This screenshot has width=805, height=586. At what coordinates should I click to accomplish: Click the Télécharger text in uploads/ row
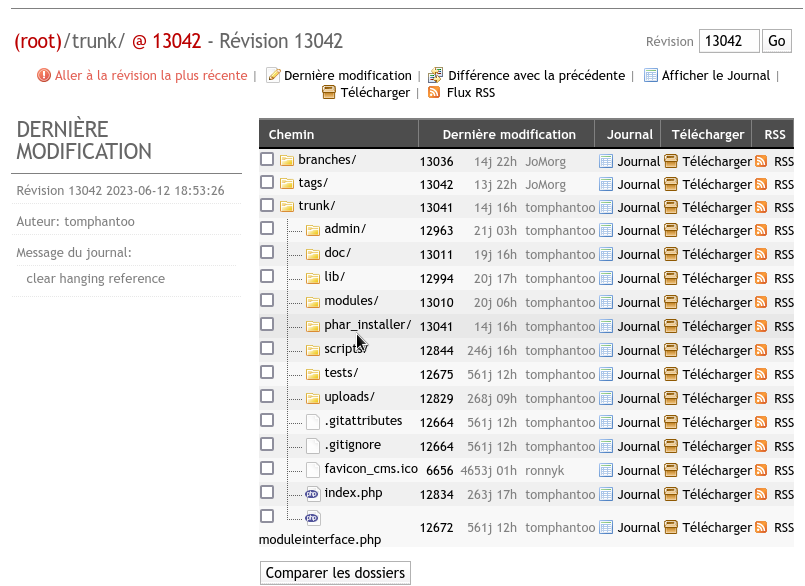(x=717, y=399)
